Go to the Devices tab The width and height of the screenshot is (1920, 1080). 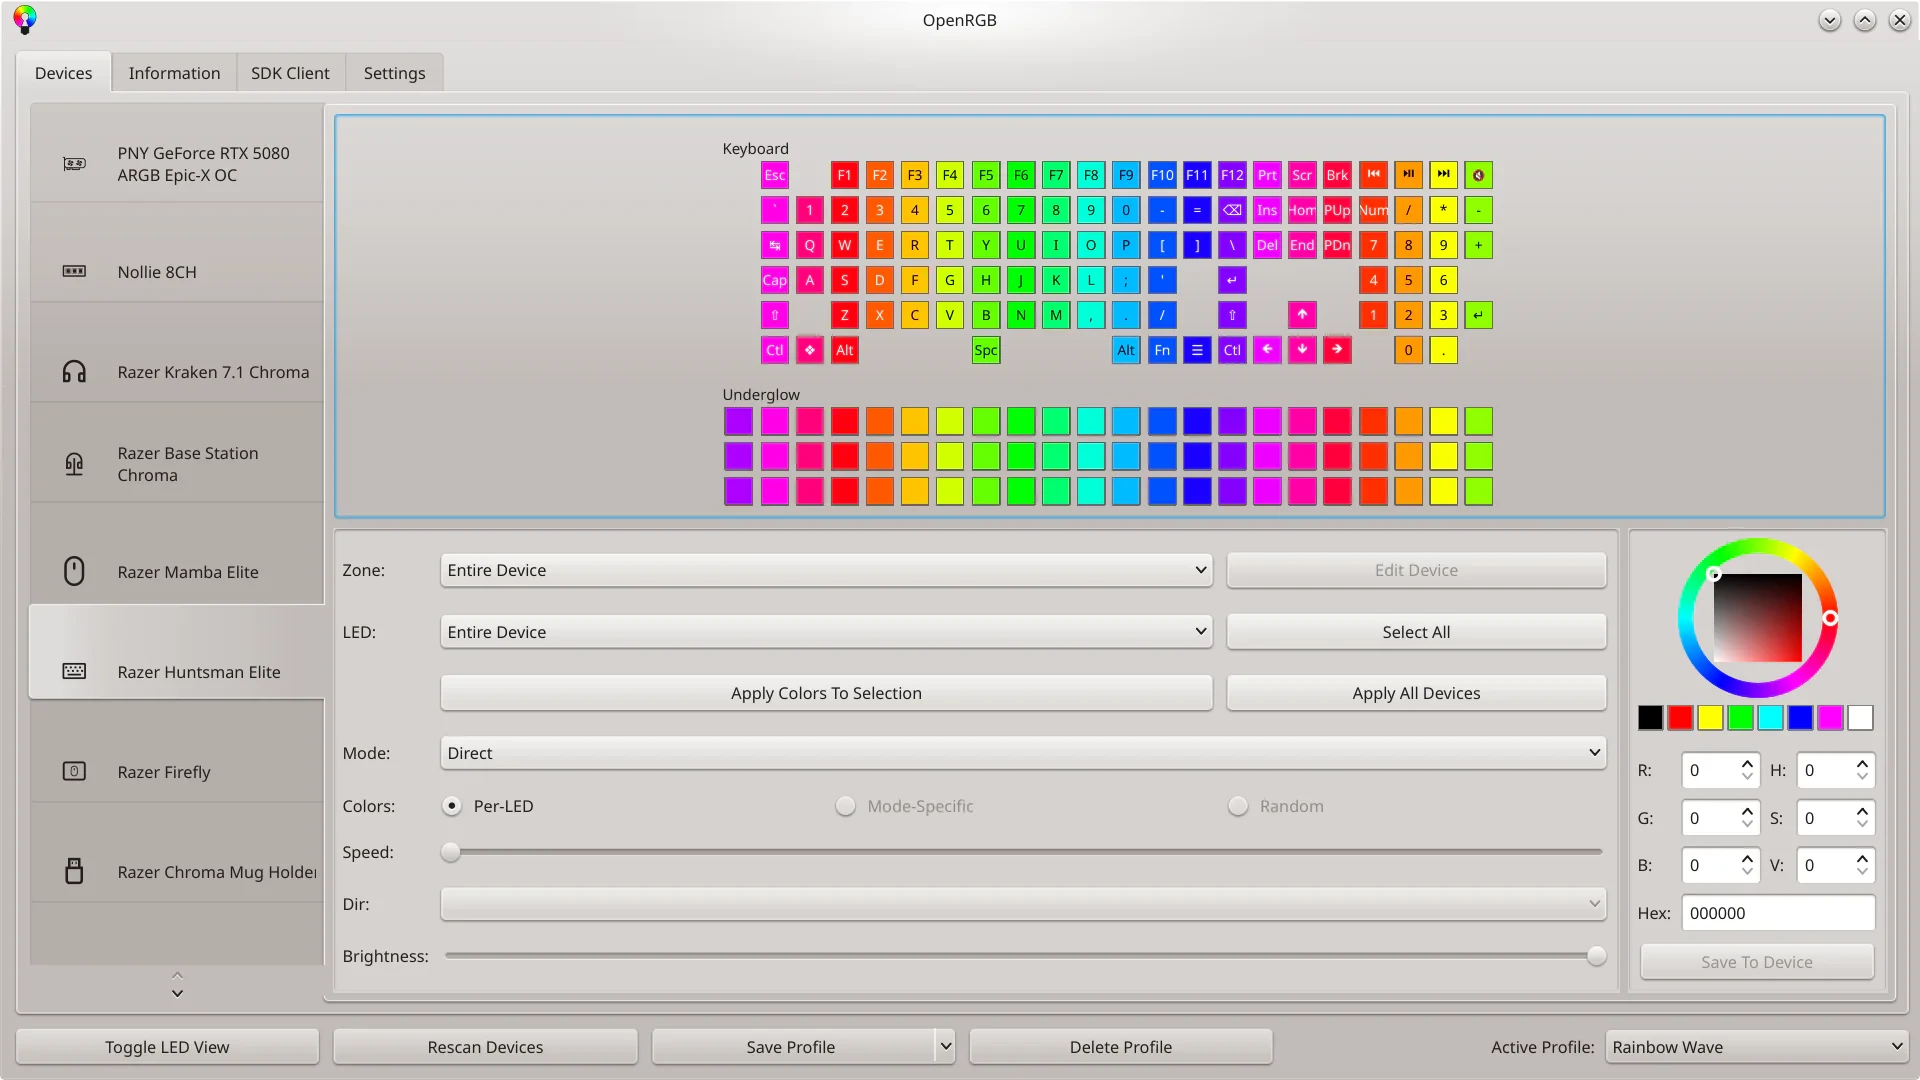[x=63, y=73]
